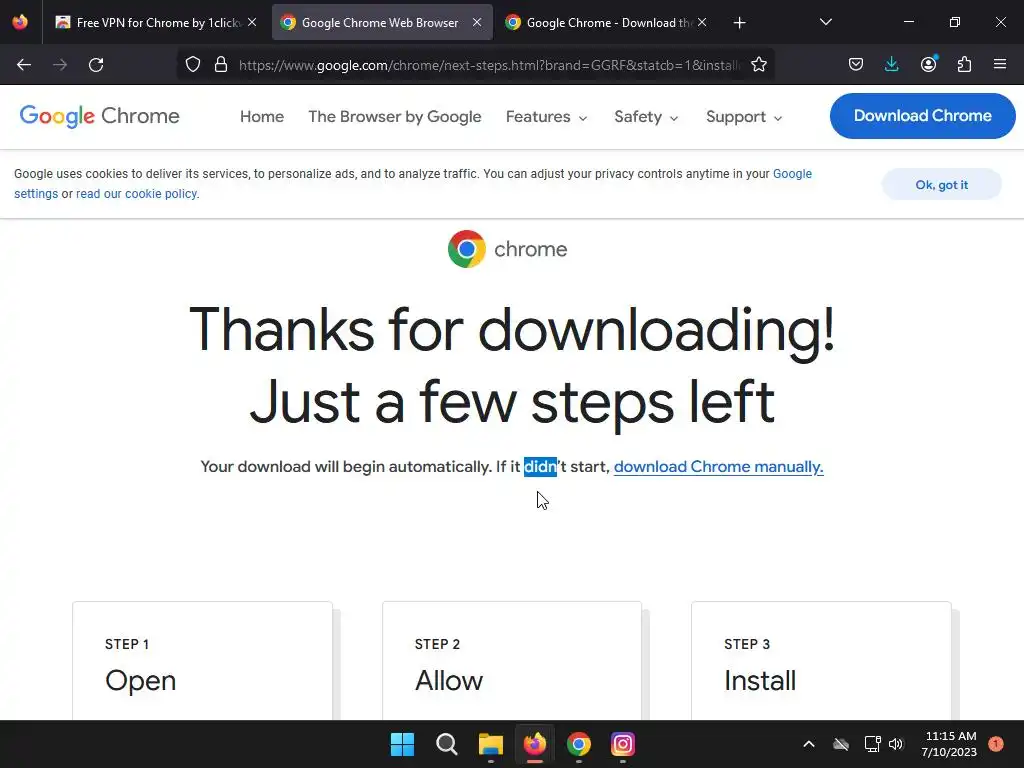This screenshot has width=1024, height=768.
Task: Click the forward navigation arrow
Action: pyautogui.click(x=60, y=65)
